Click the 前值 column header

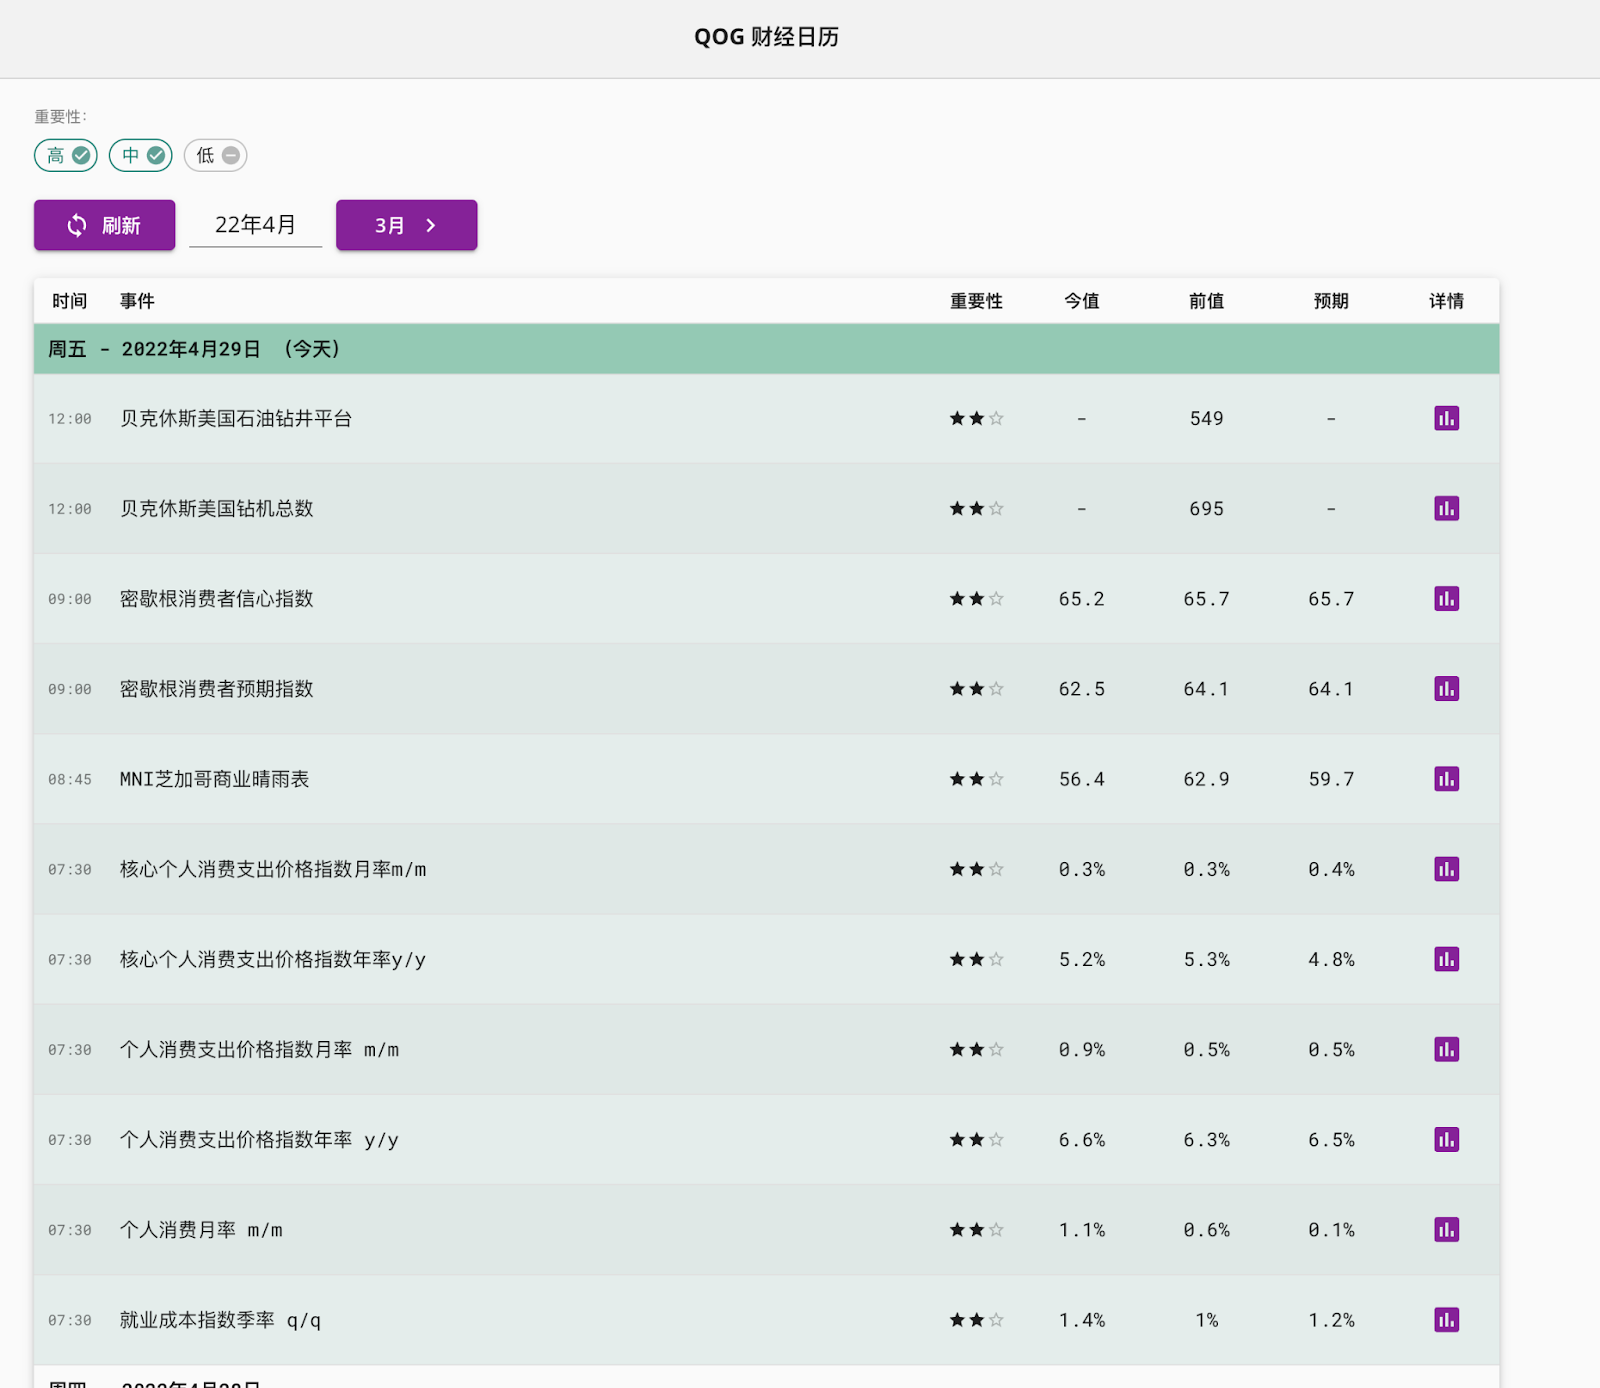(1206, 301)
